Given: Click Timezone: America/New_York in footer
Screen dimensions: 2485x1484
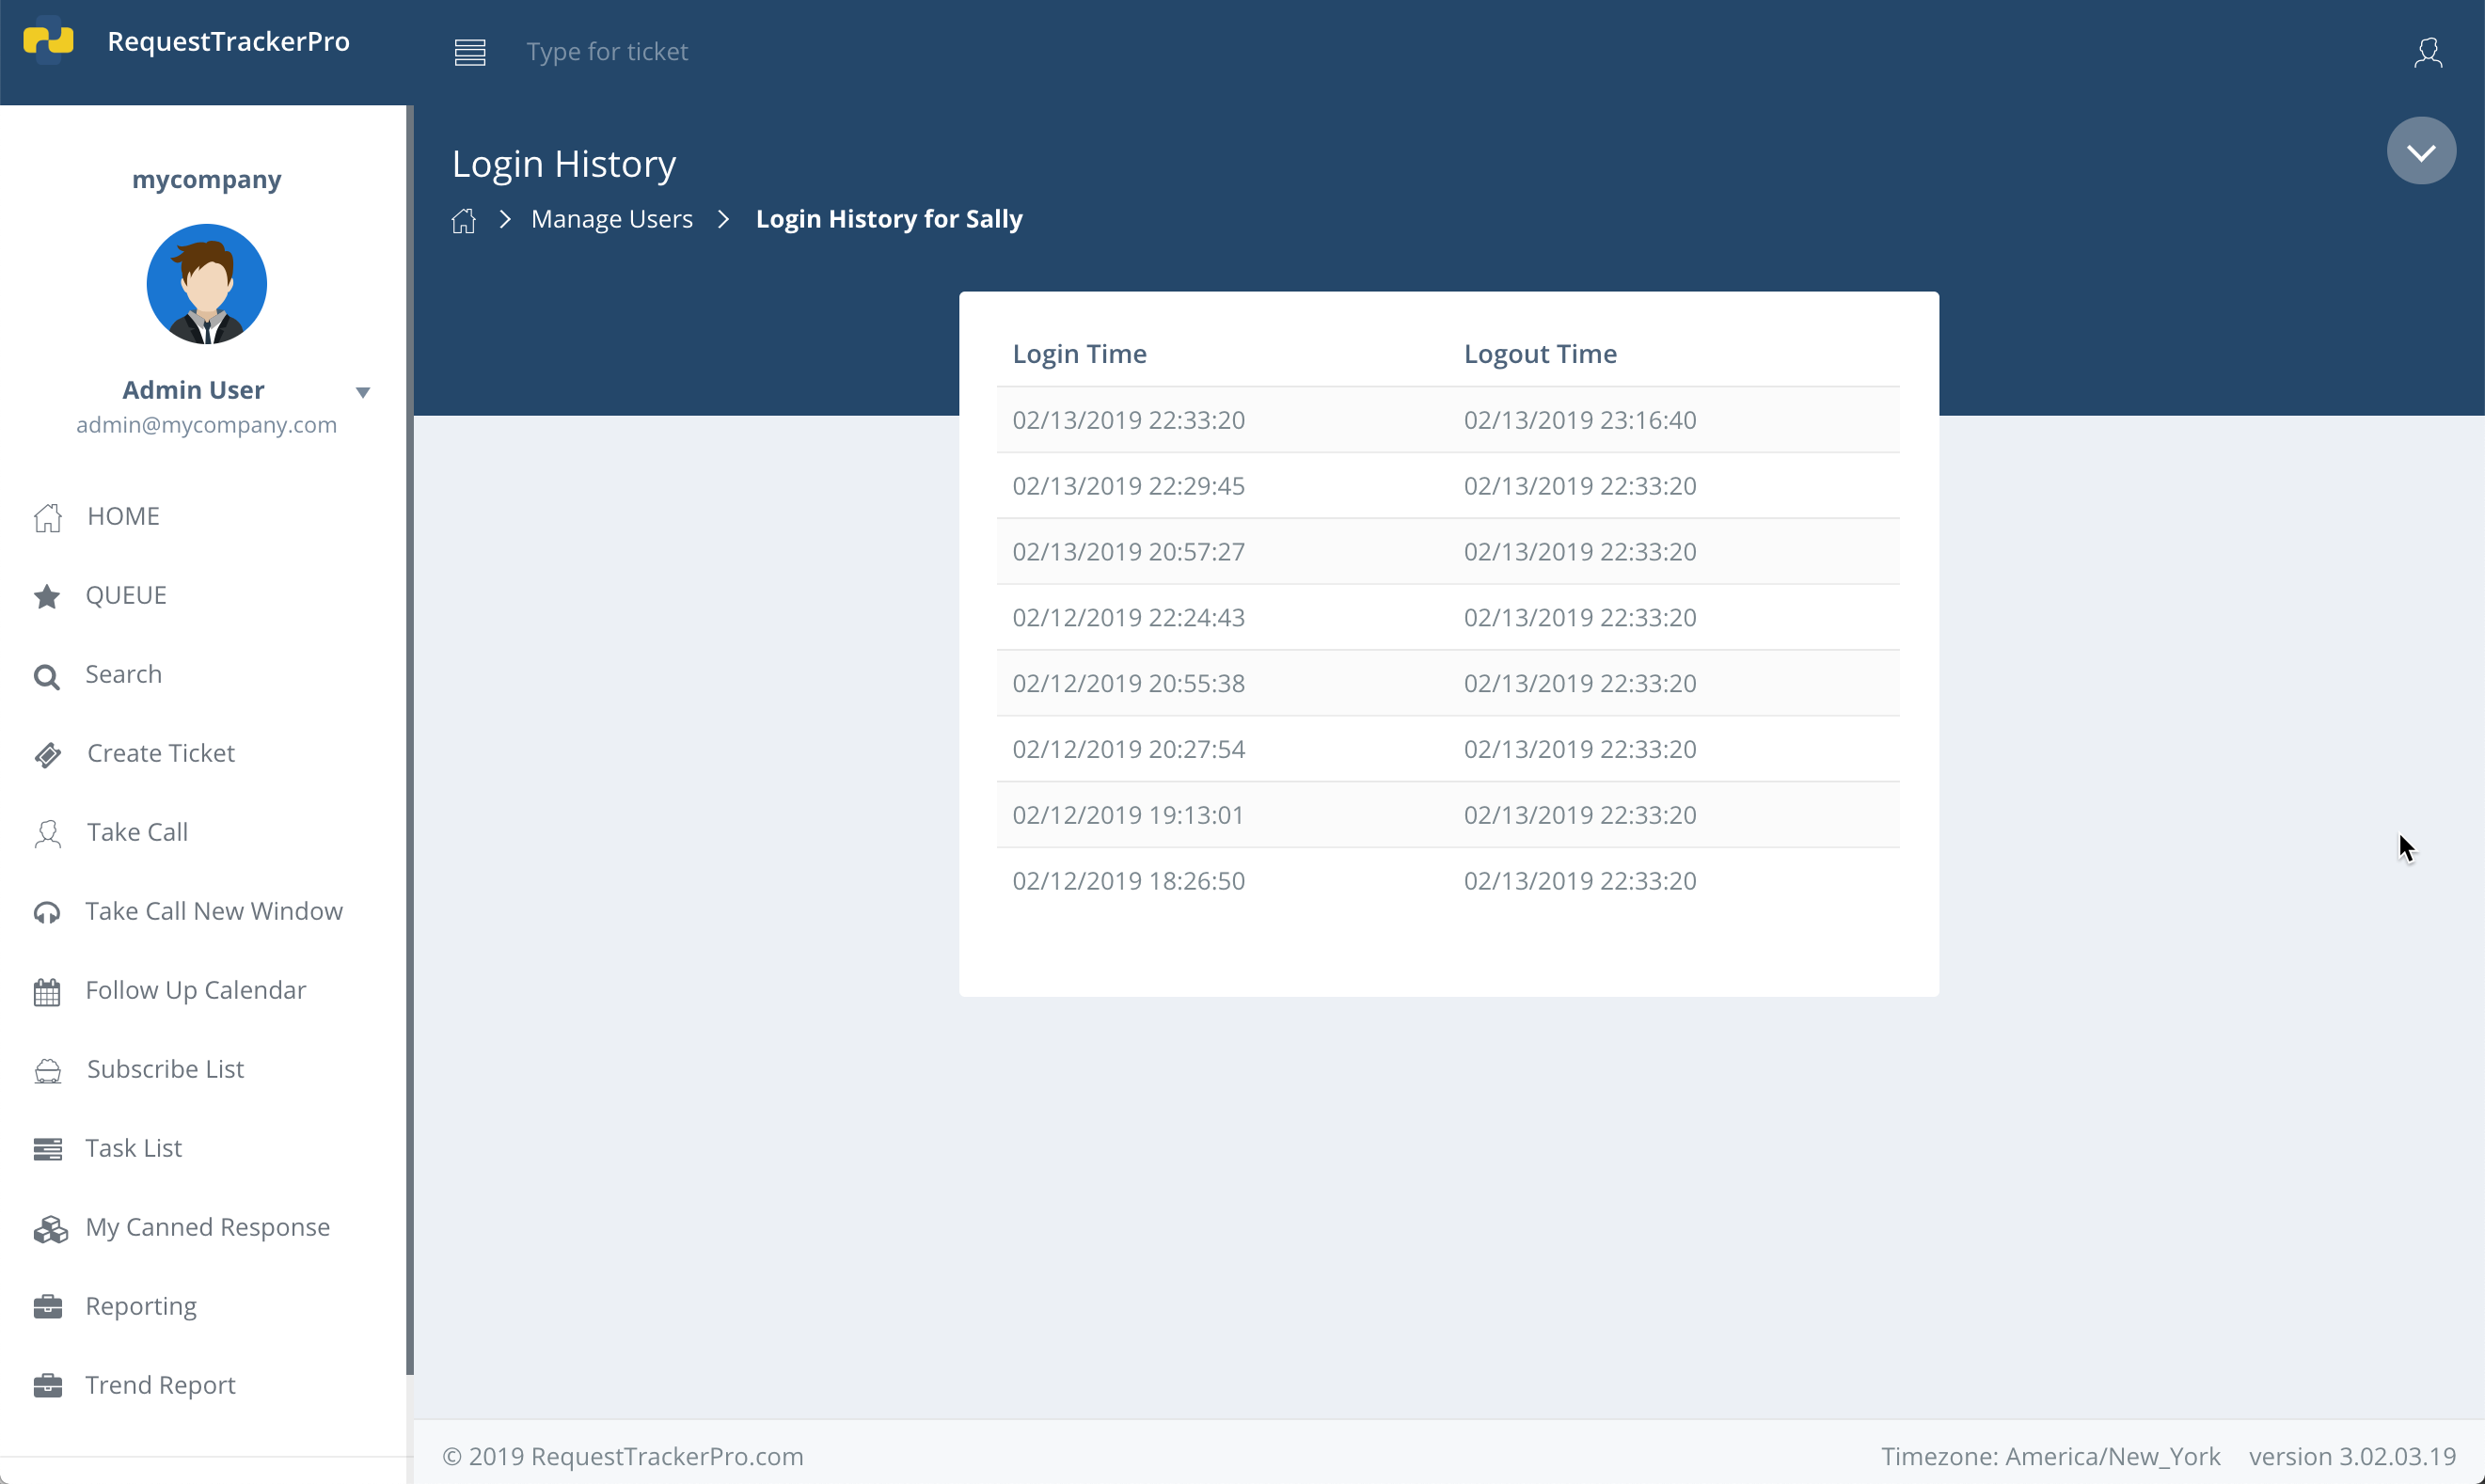Looking at the screenshot, I should 2050,1457.
